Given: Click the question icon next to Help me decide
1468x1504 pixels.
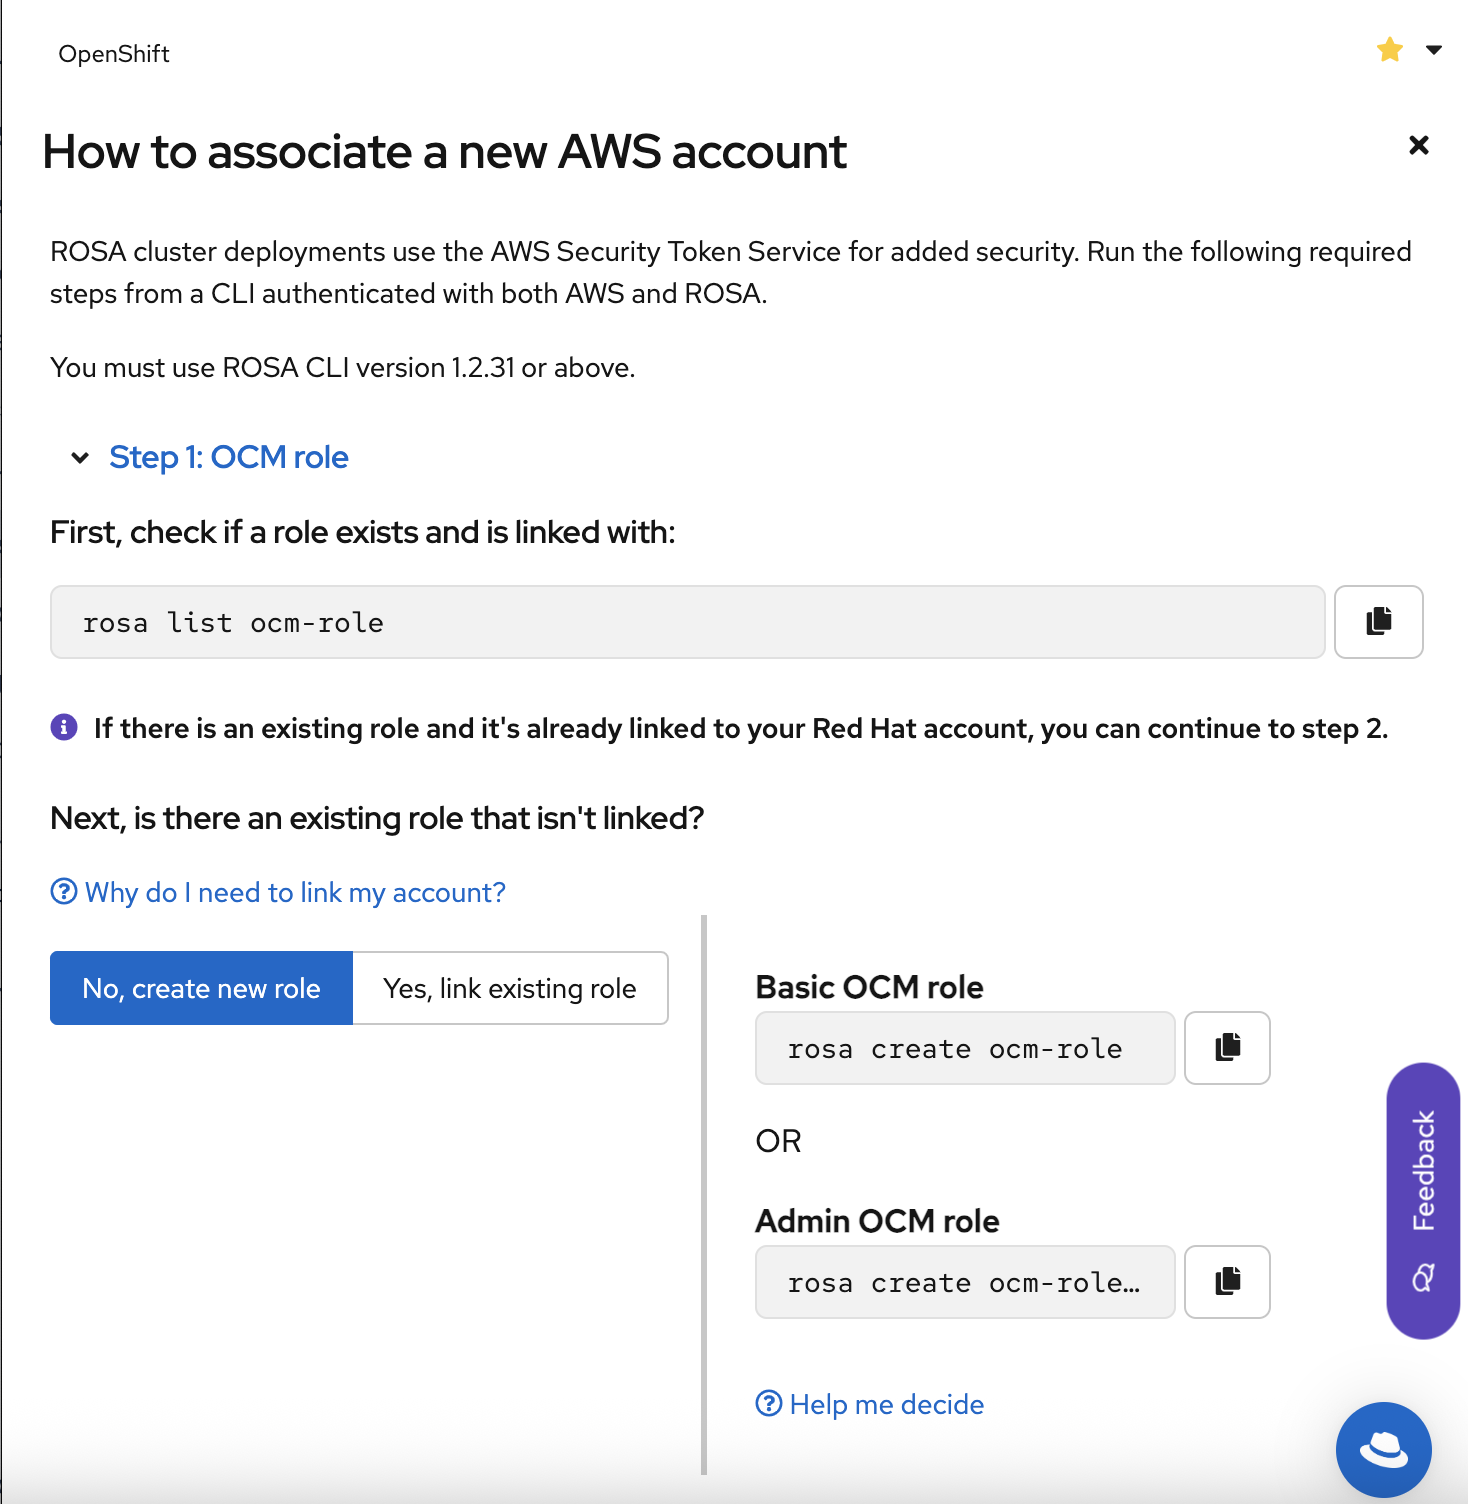Looking at the screenshot, I should 768,1404.
